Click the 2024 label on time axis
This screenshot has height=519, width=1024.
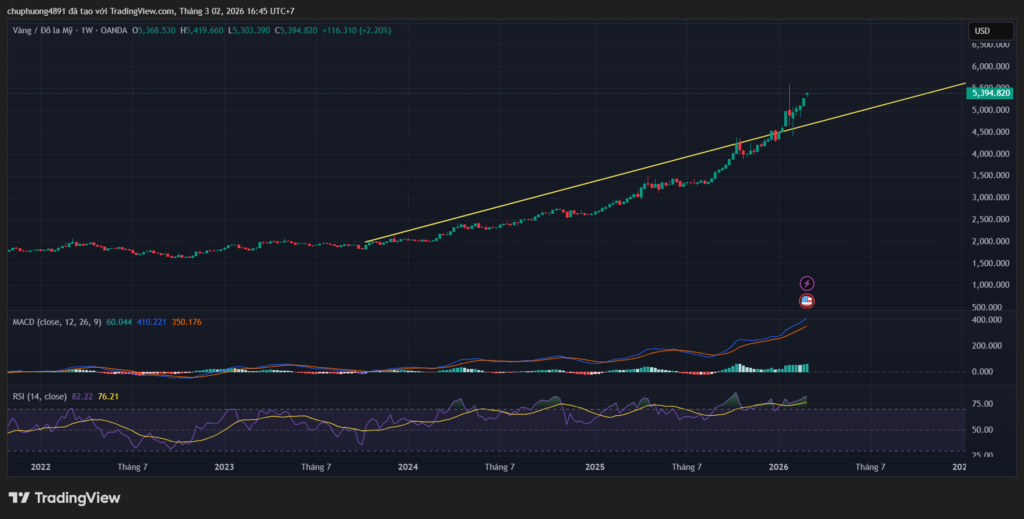tap(407, 466)
